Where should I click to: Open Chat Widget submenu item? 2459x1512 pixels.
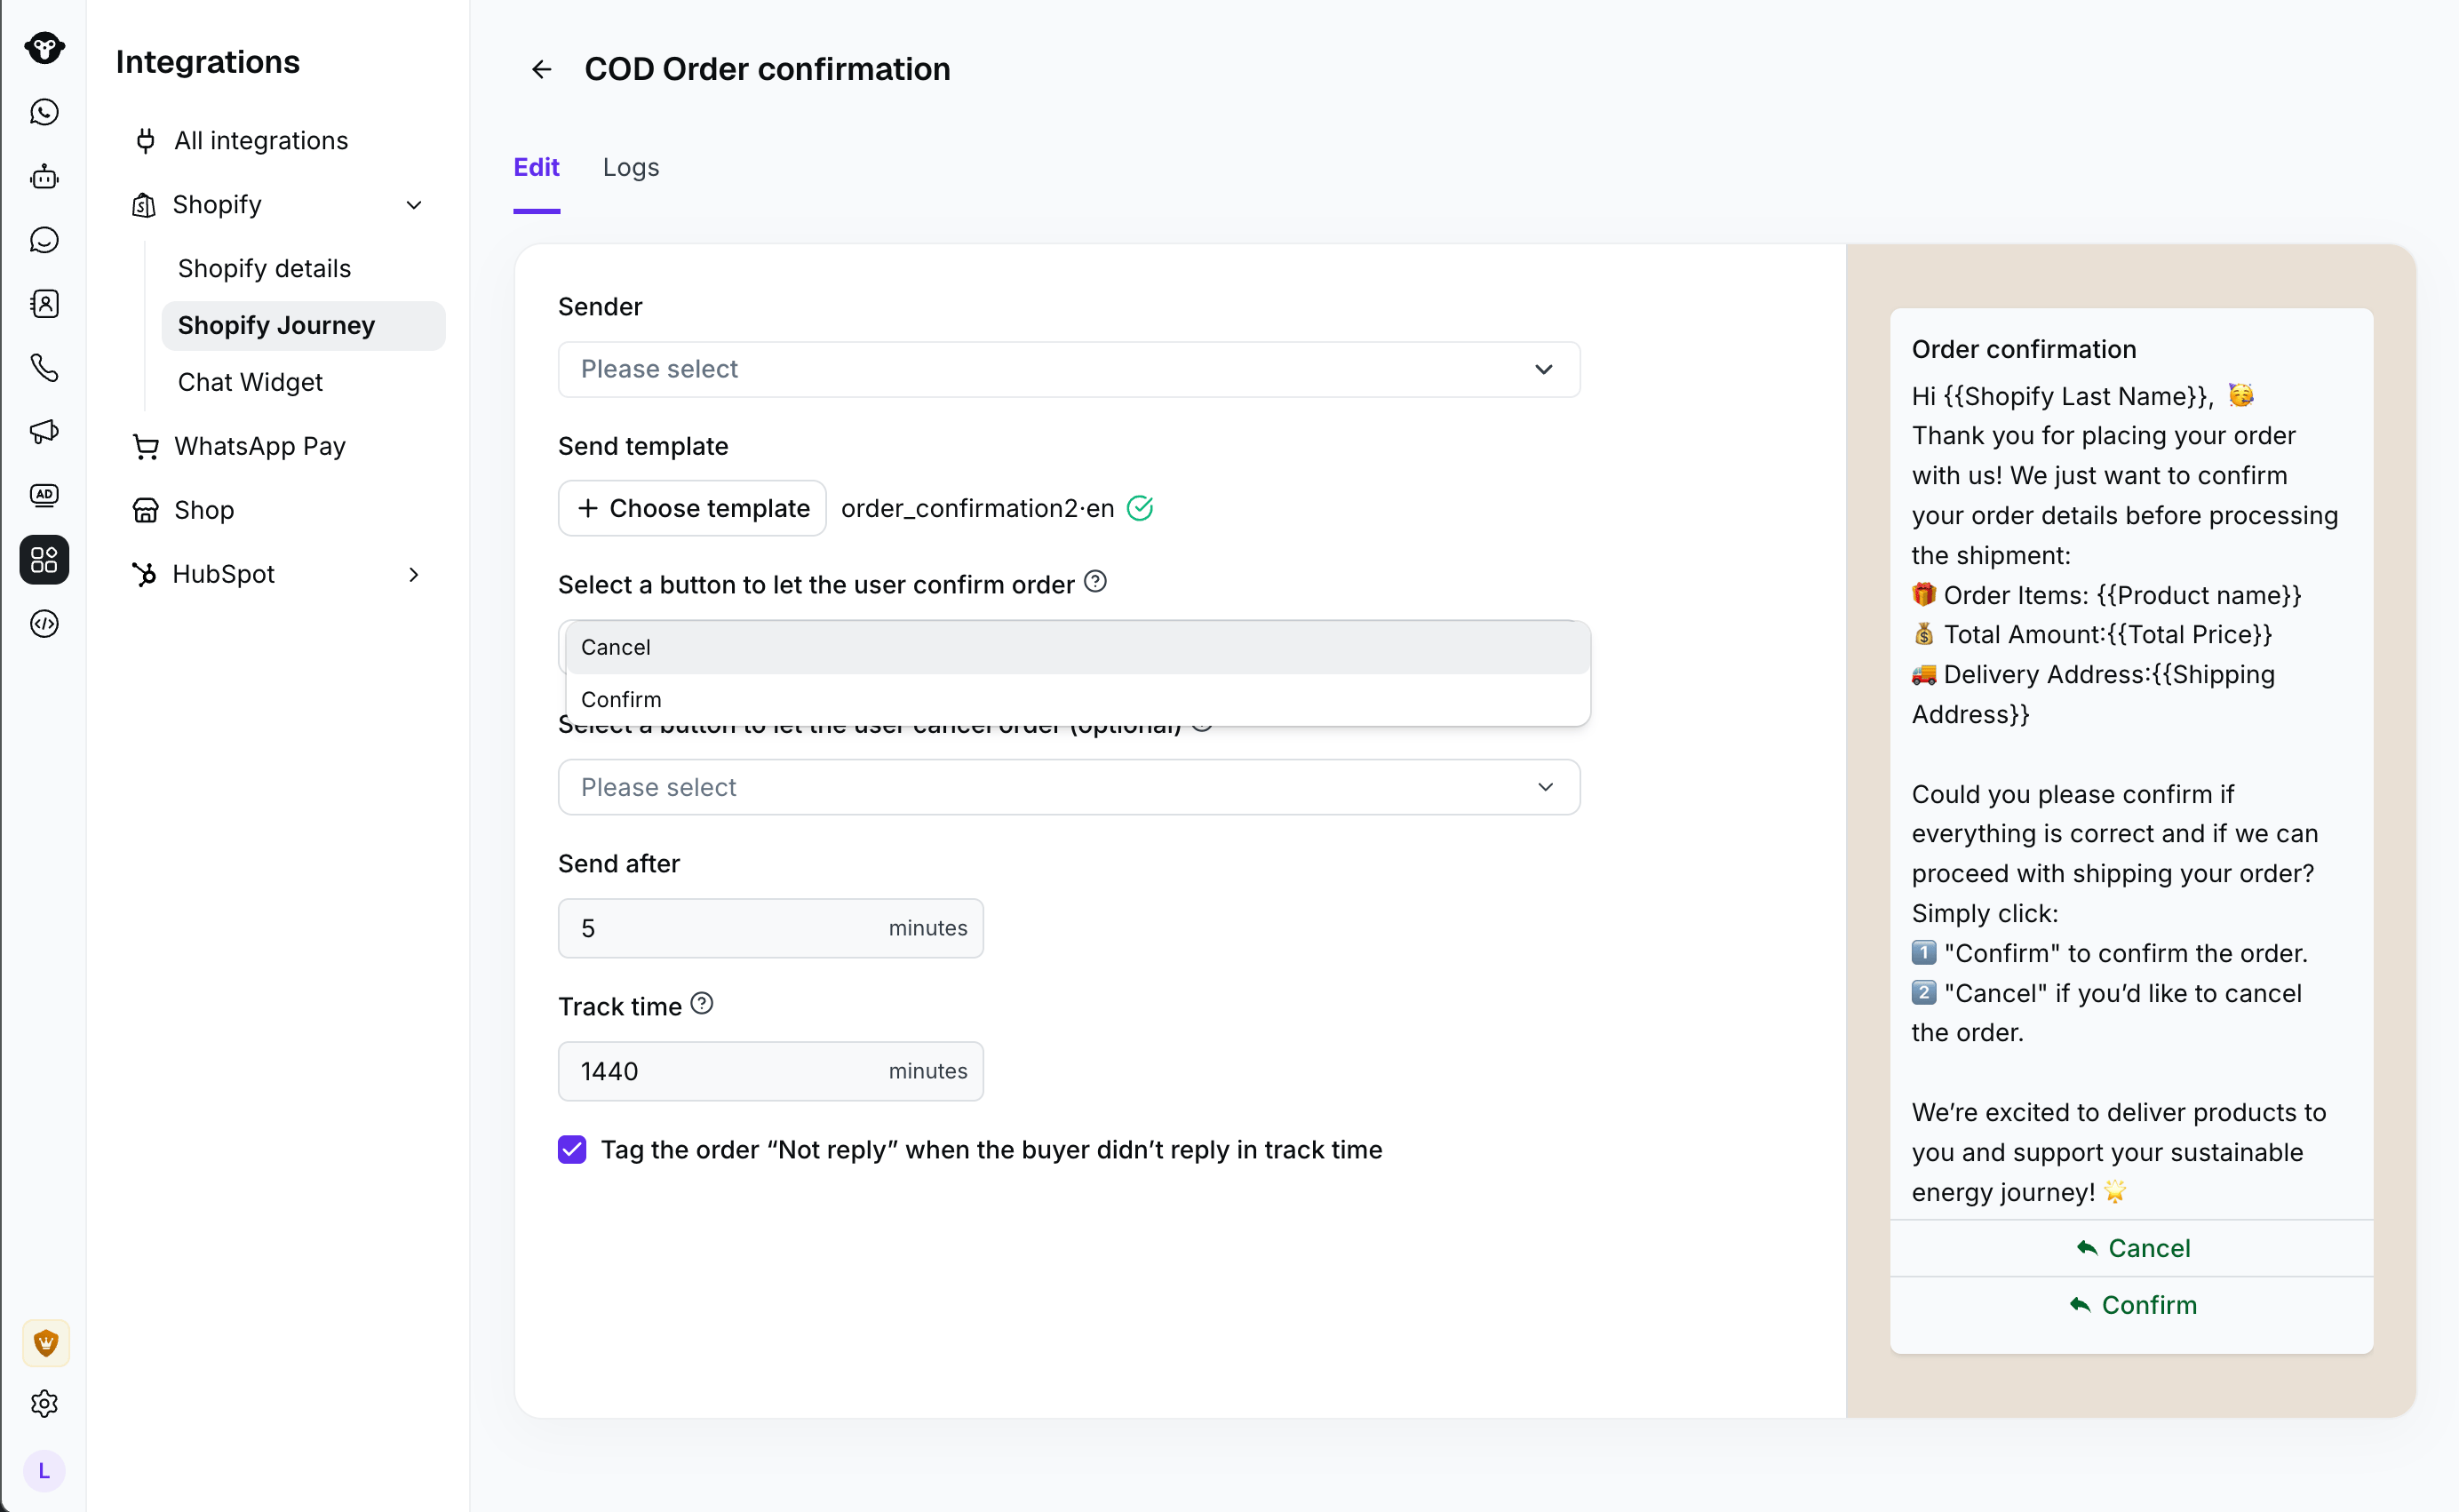point(250,382)
